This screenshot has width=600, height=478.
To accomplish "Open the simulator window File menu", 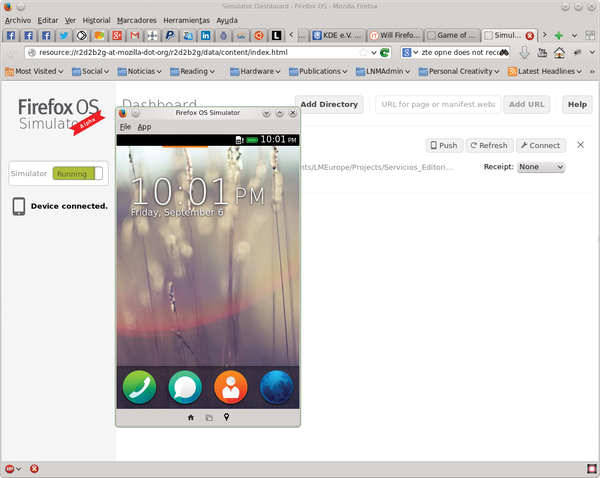I will (125, 127).
